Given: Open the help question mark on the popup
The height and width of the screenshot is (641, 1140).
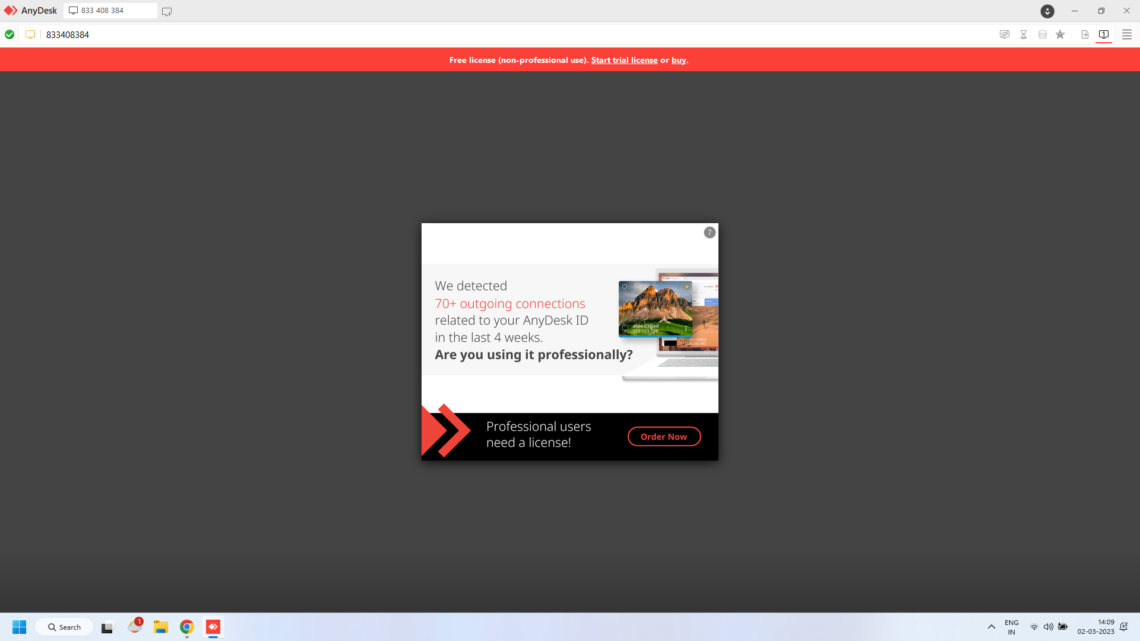Looking at the screenshot, I should (710, 231).
